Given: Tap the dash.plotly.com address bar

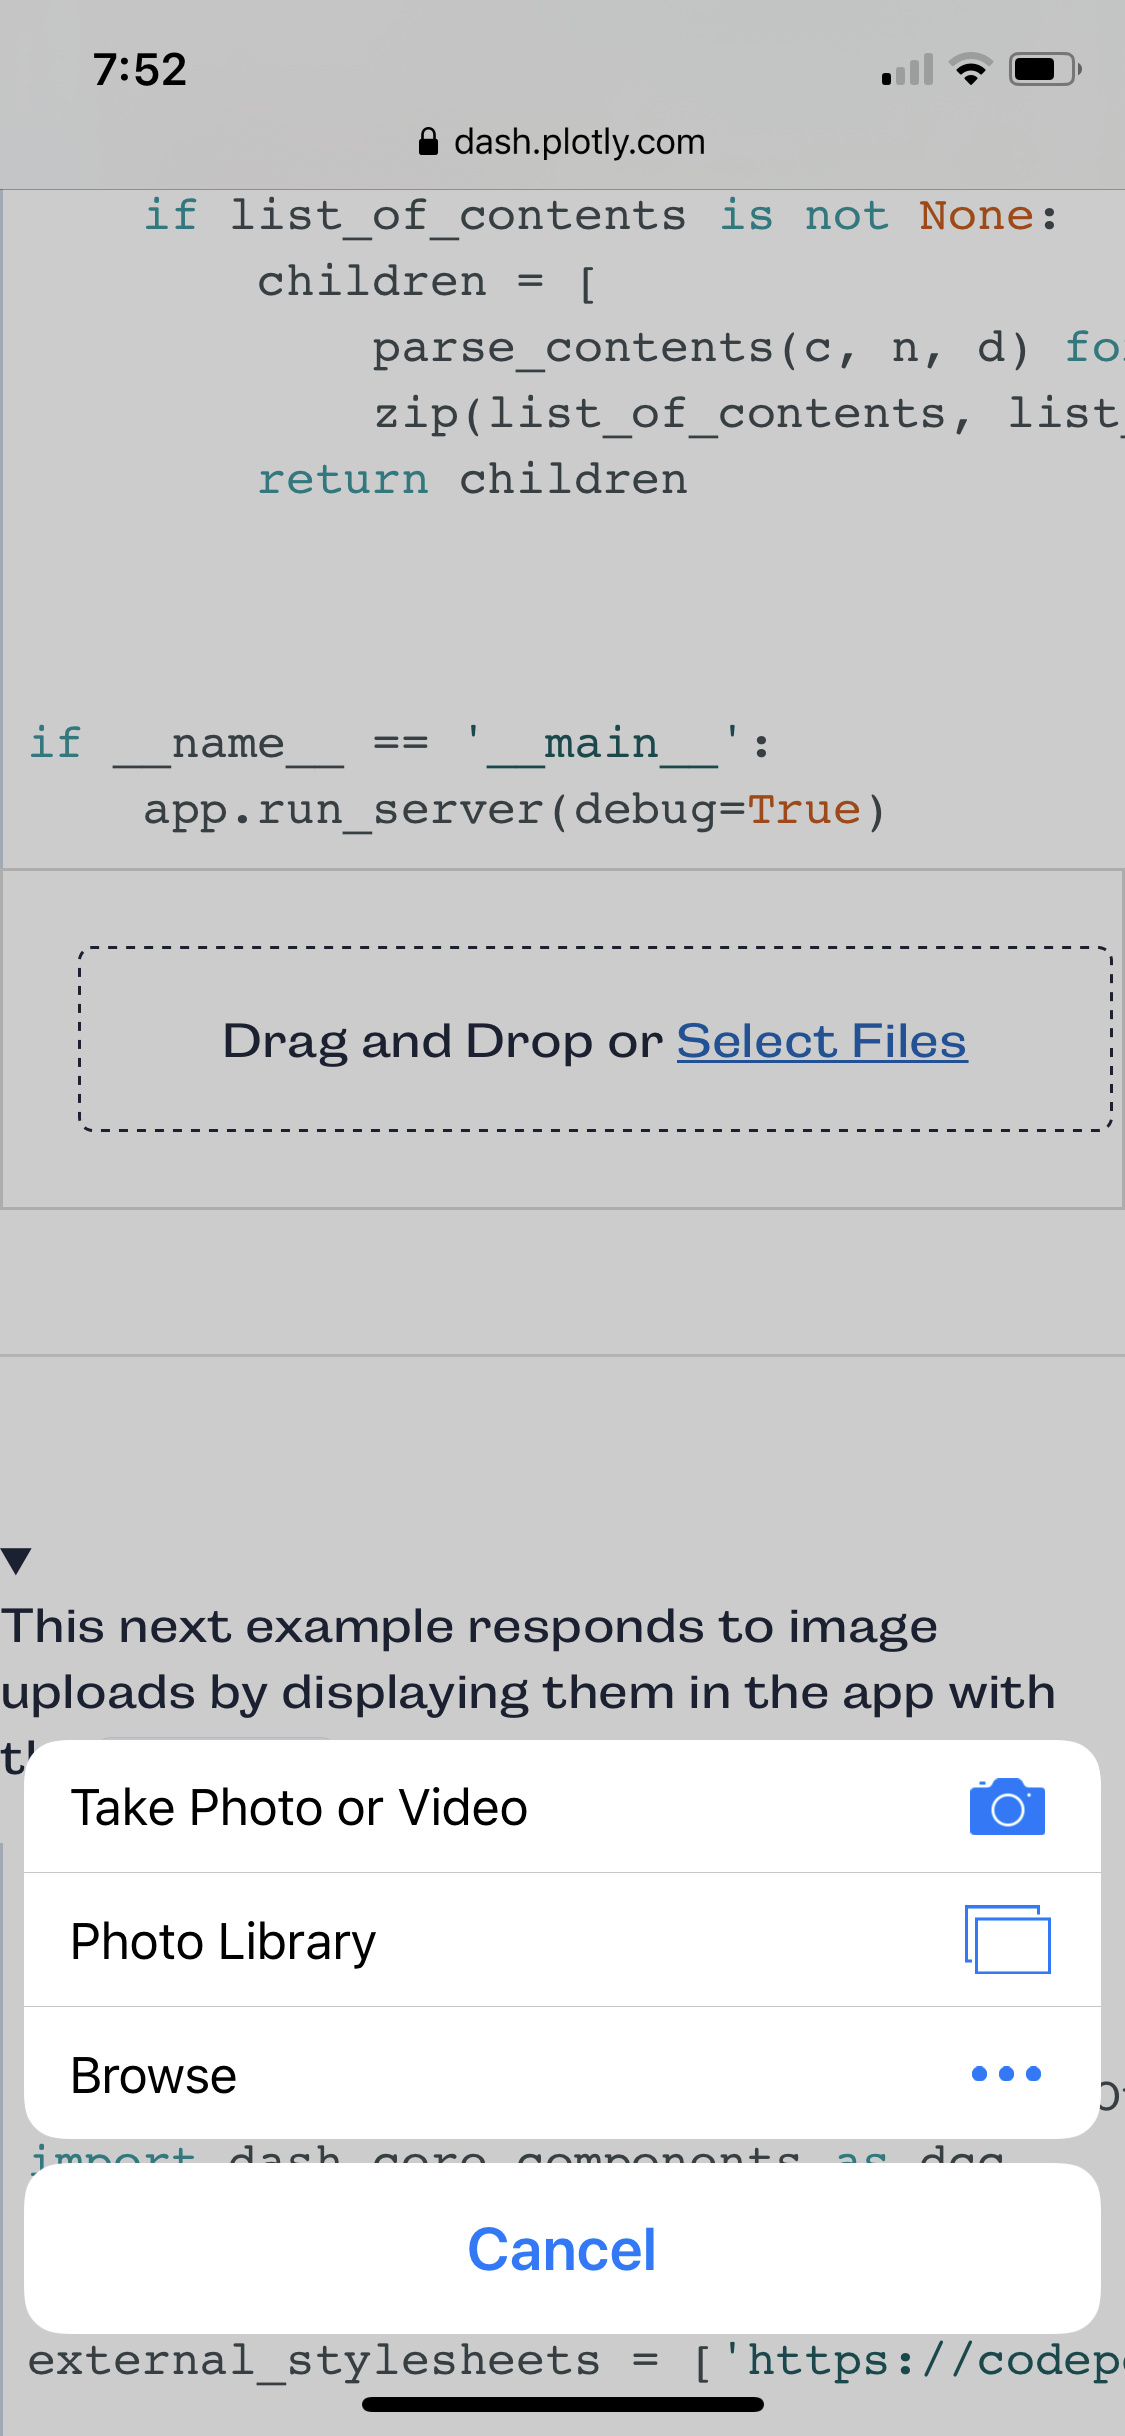Looking at the screenshot, I should click(x=562, y=142).
